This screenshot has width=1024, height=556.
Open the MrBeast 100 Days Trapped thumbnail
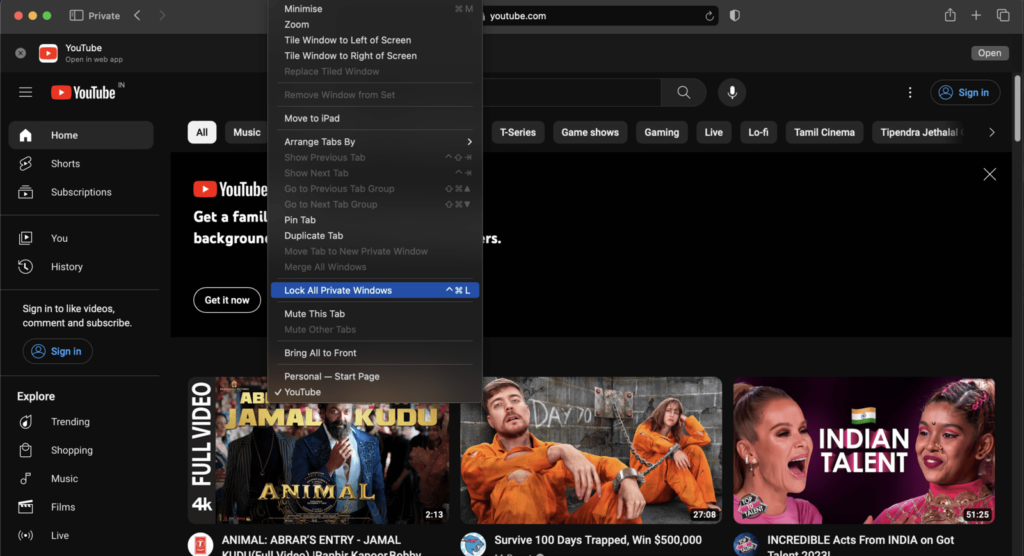point(590,450)
